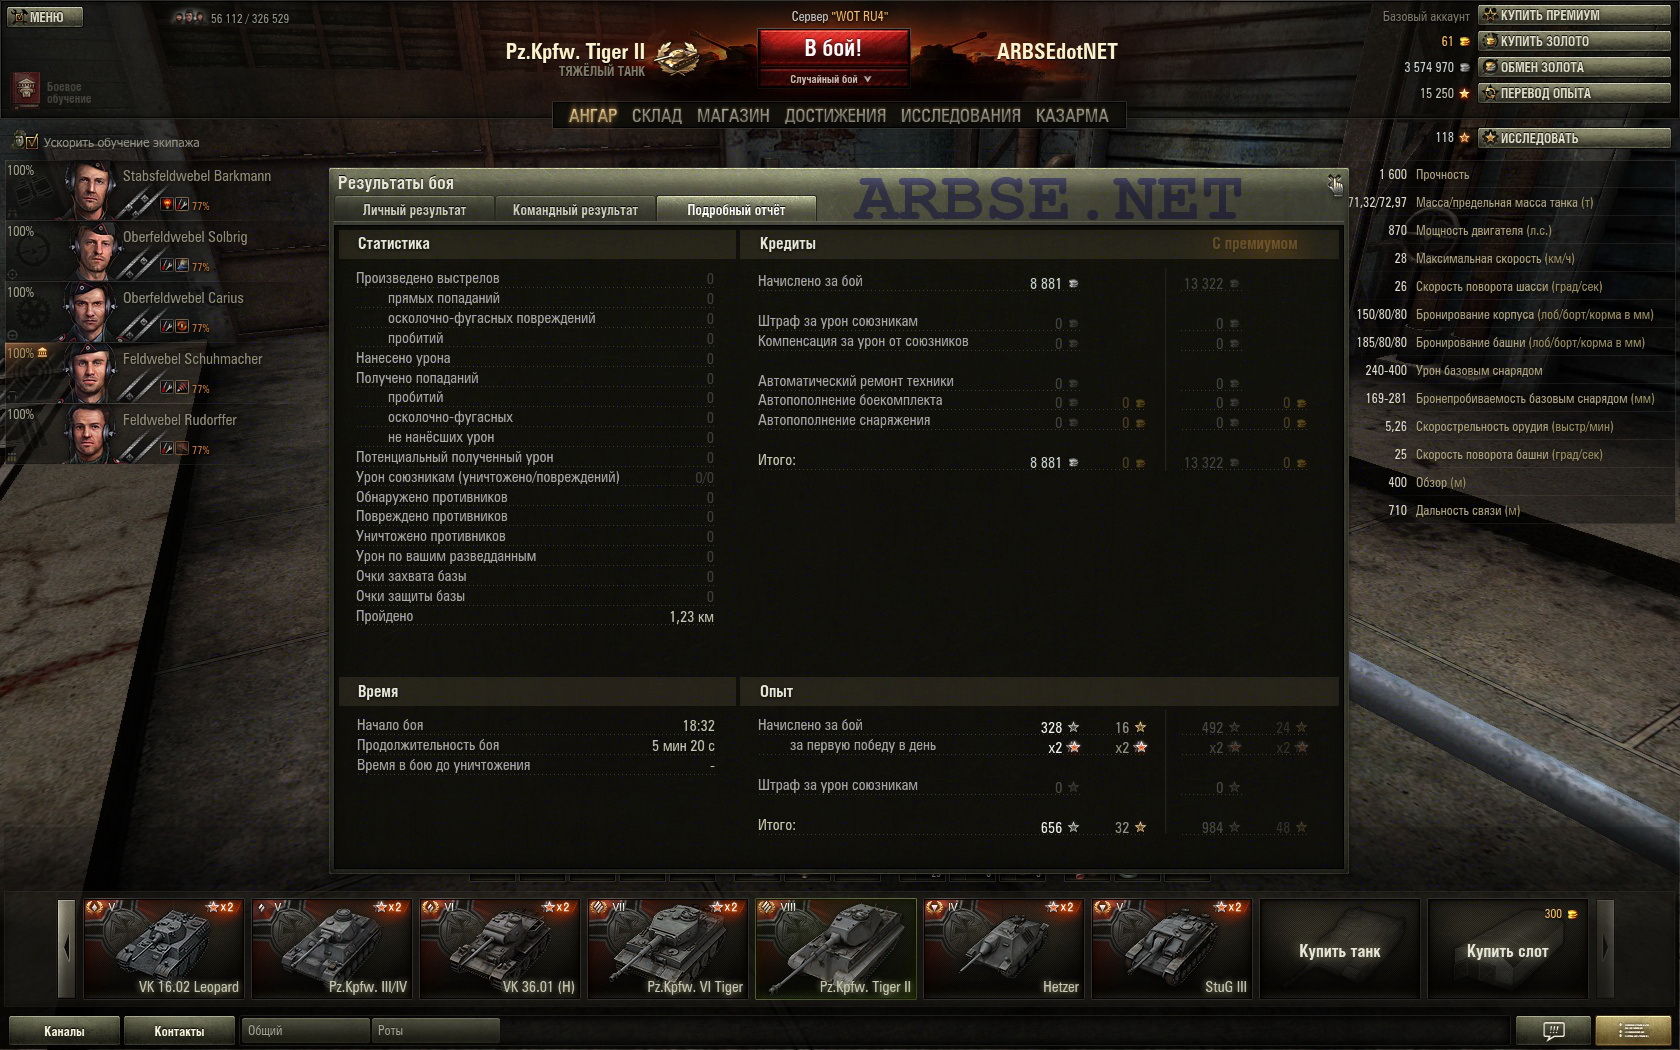Open the ДОСТИЖЕНИЯ tab
The image size is (1680, 1050).
click(835, 116)
